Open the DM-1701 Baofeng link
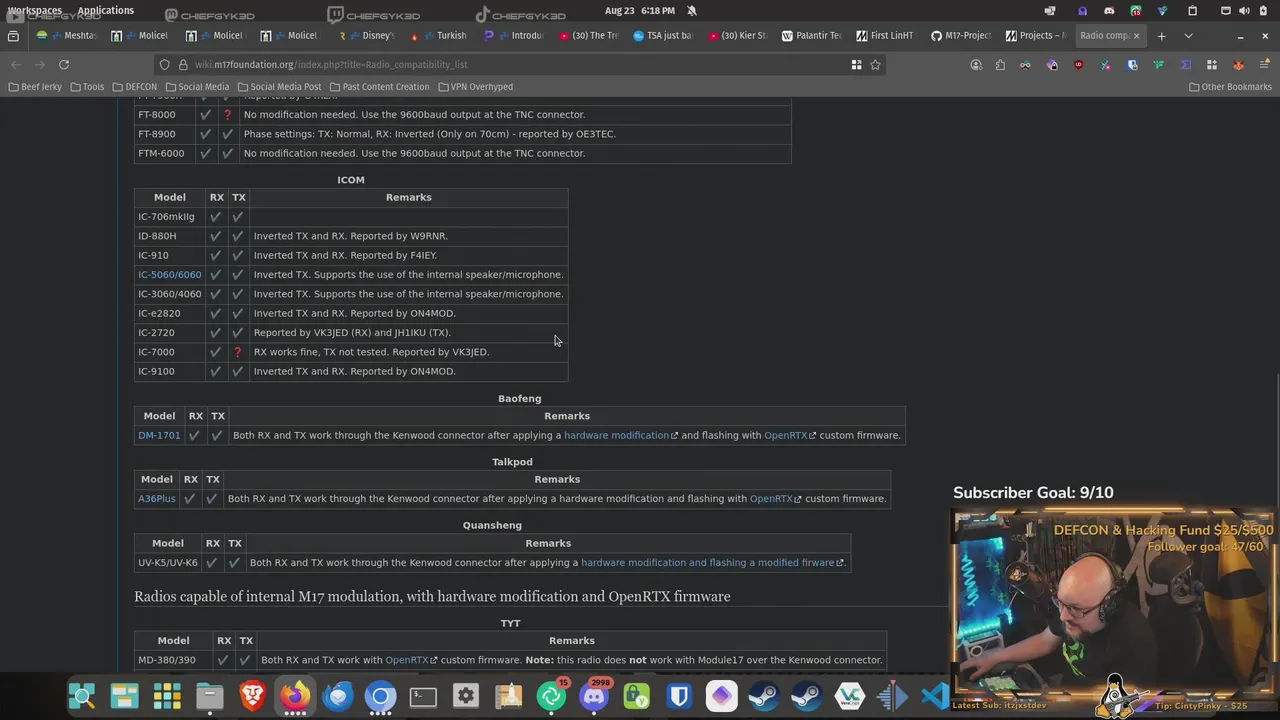The image size is (1280, 720). 159,436
